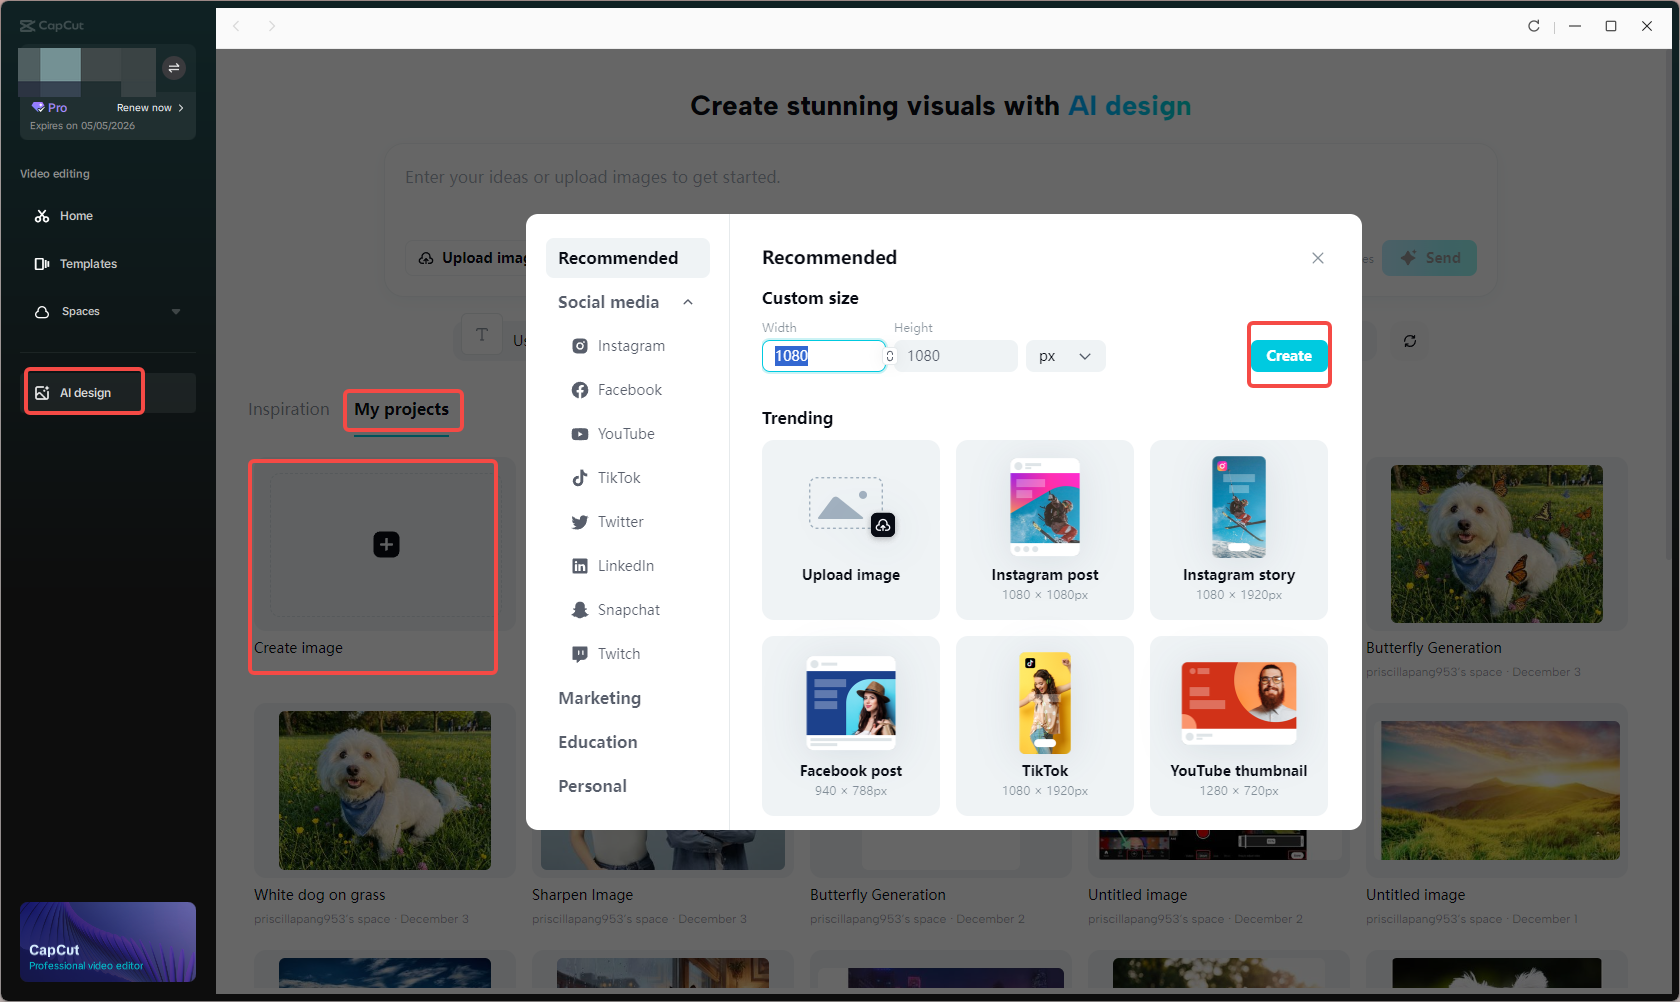
Task: Increment Width using the stepper arrows
Action: coord(889,352)
